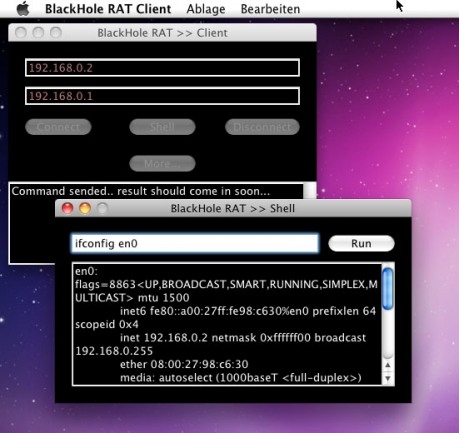Click the scroll down arrow in shell output
Screen dimensions: 459x433
pos(388,378)
